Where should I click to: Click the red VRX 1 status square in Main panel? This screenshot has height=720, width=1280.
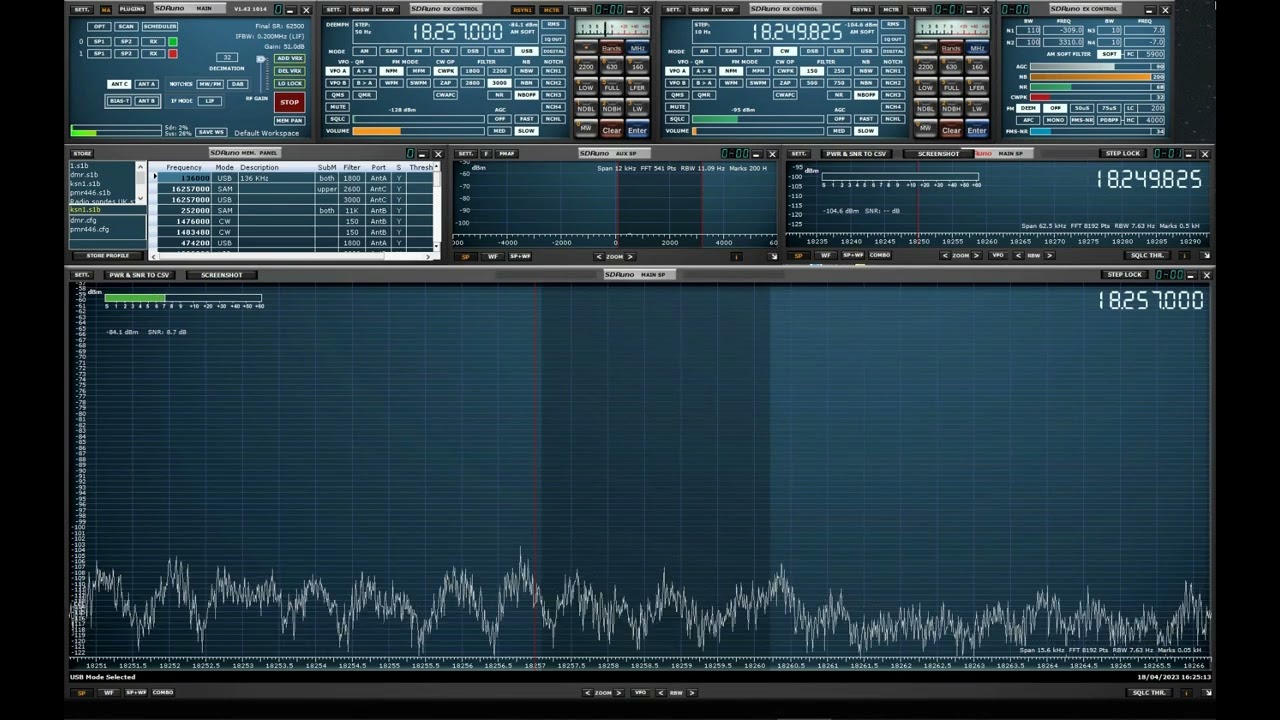click(x=172, y=53)
